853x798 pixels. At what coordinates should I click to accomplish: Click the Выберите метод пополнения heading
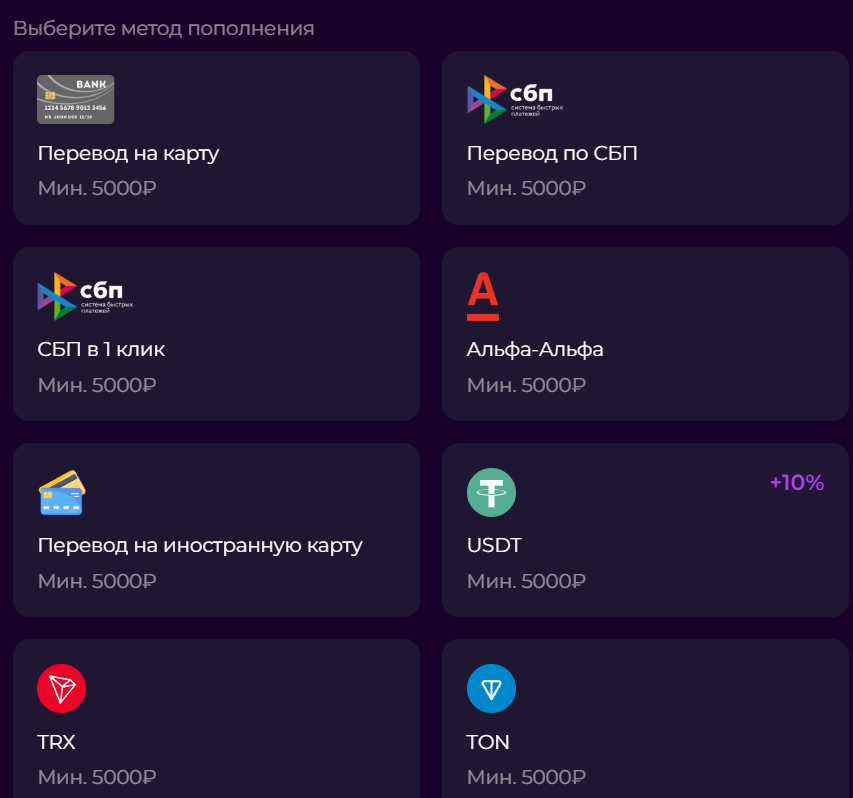(164, 28)
